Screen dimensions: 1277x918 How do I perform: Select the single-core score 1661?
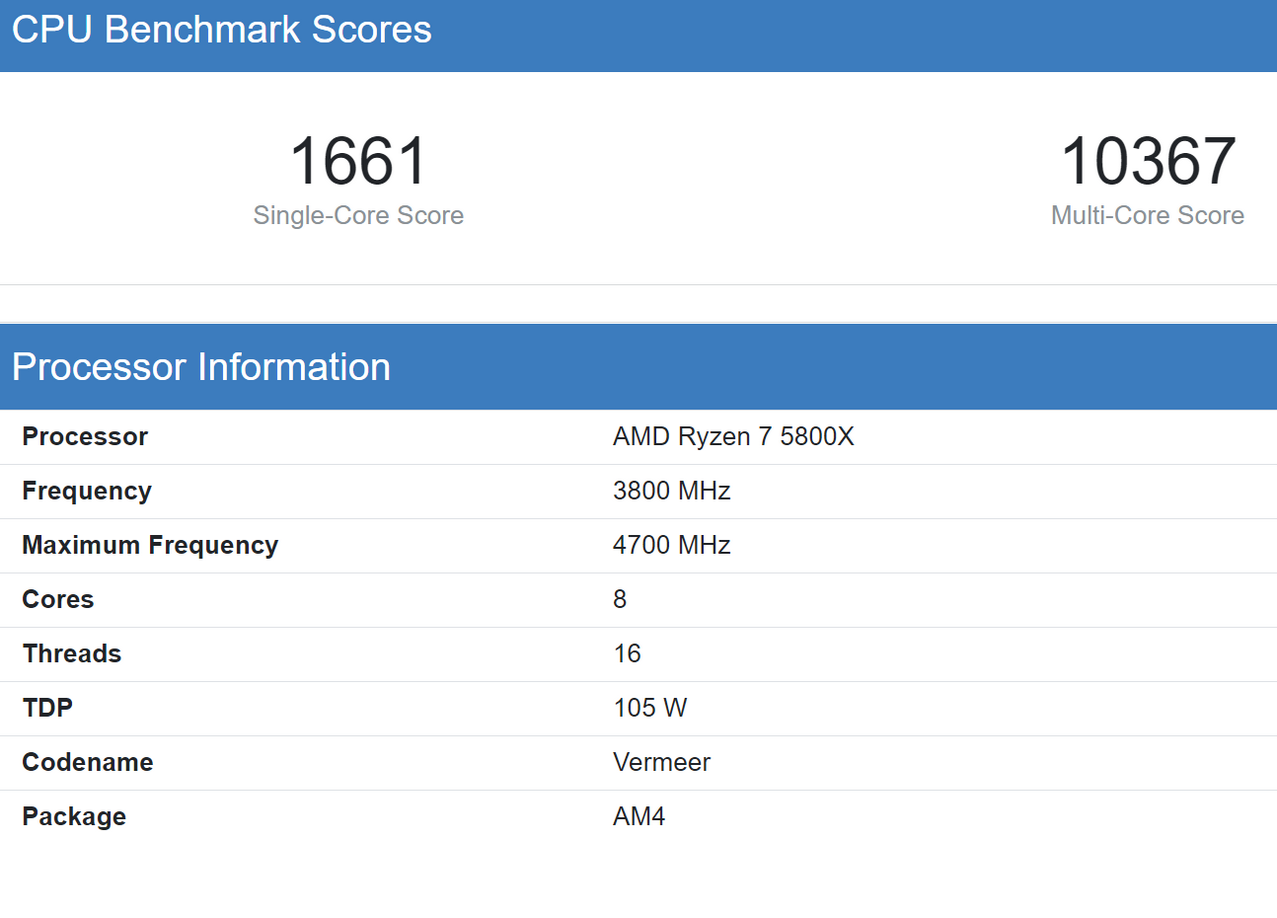click(x=358, y=162)
